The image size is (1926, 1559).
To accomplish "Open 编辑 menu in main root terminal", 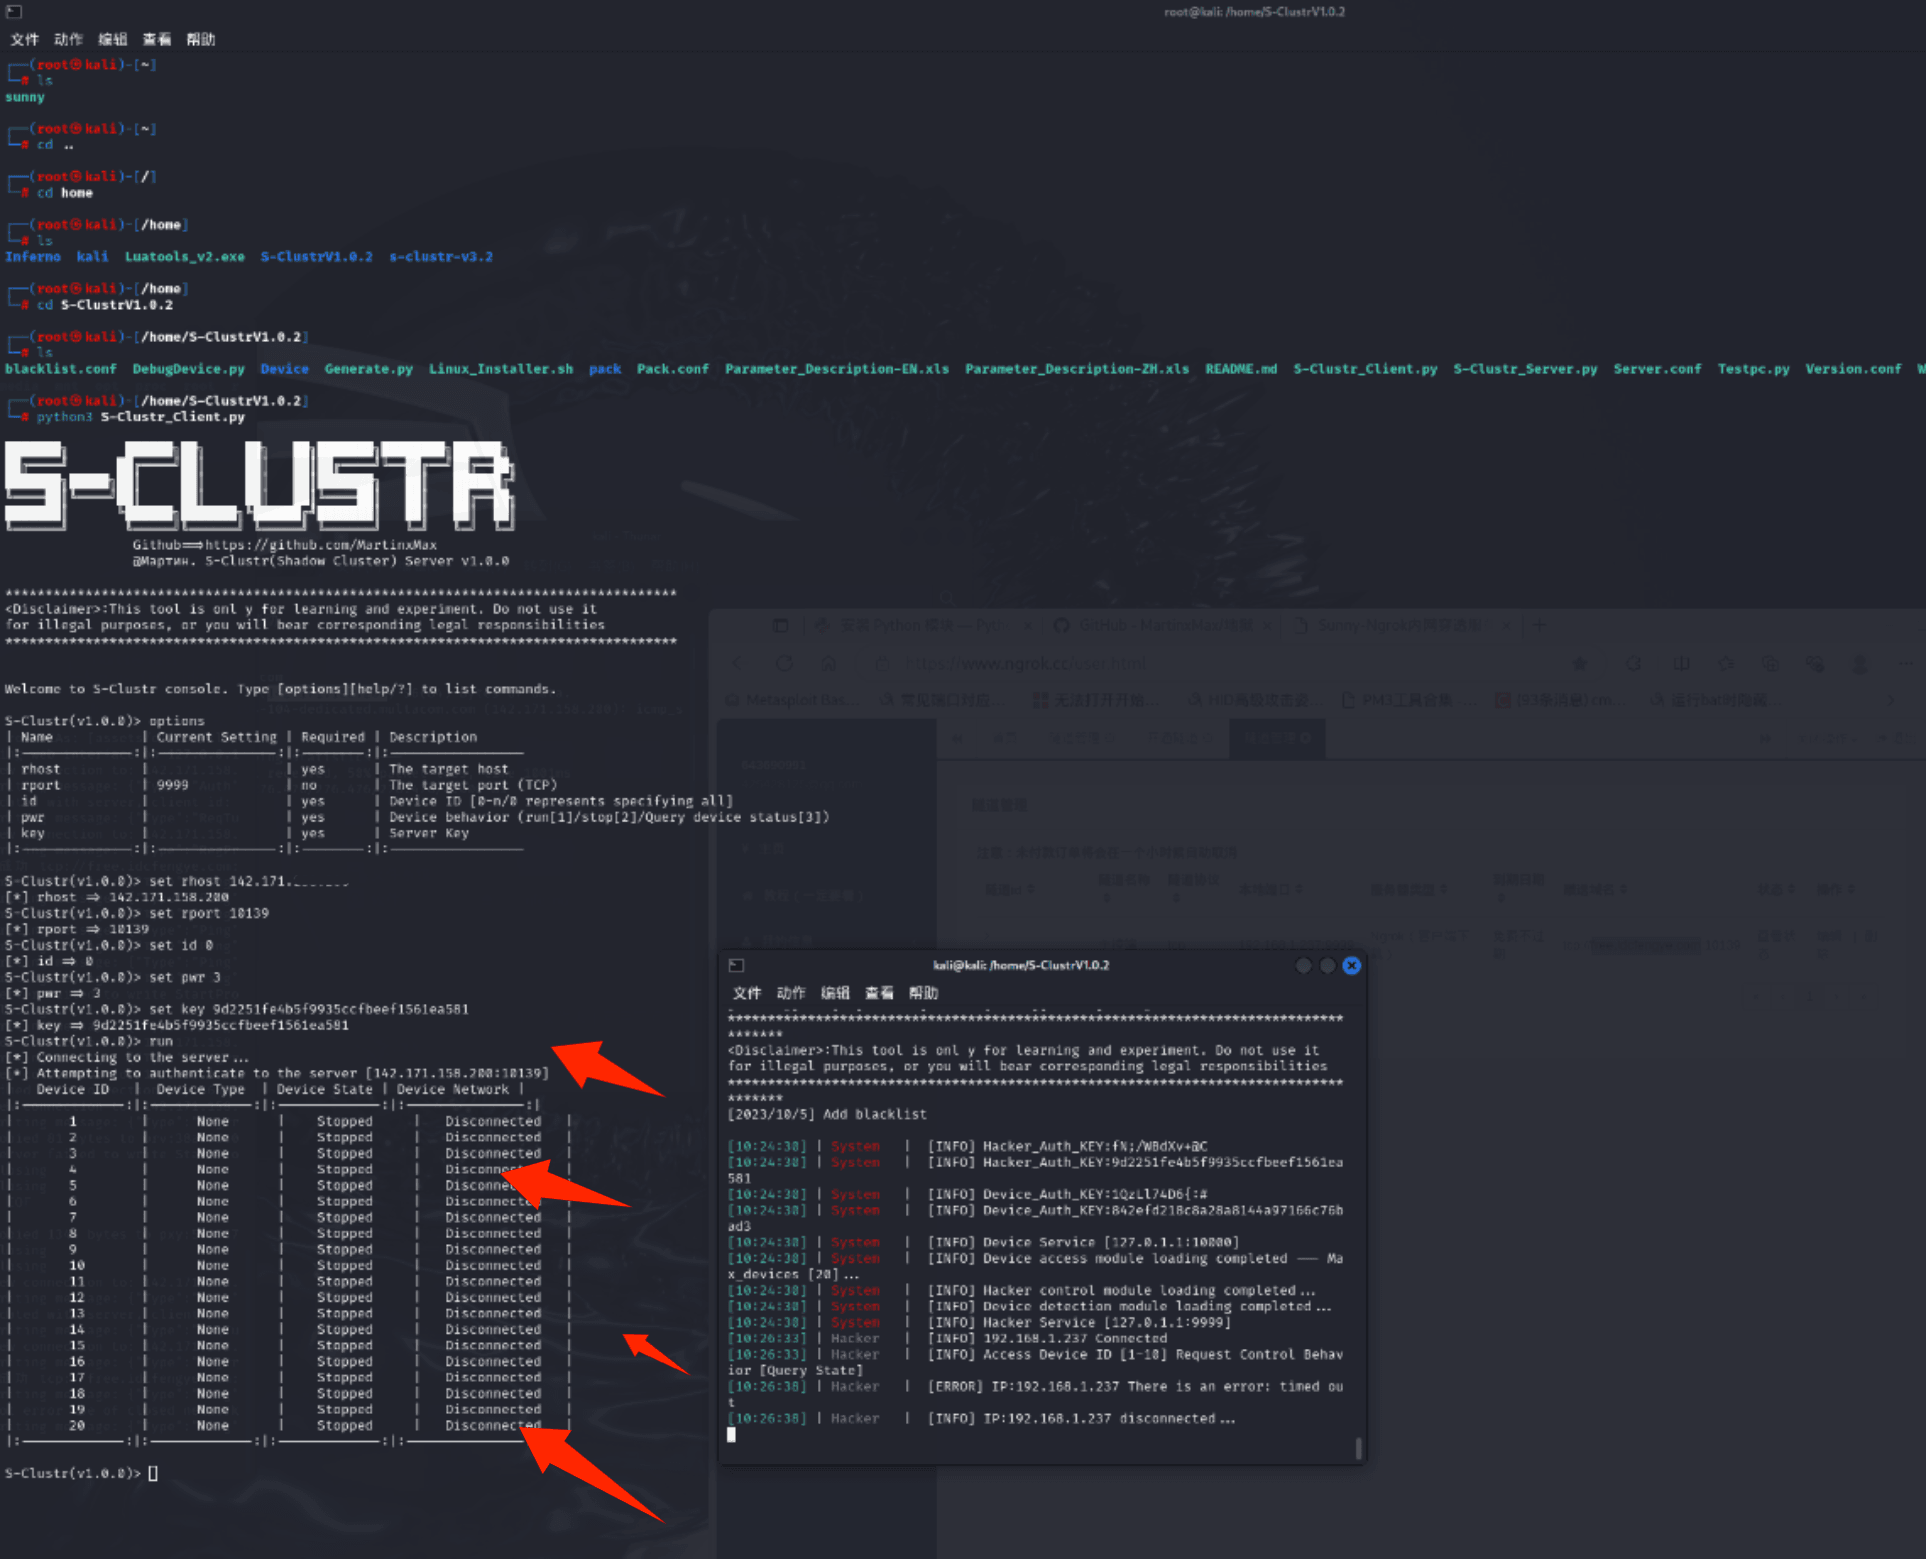I will point(112,39).
